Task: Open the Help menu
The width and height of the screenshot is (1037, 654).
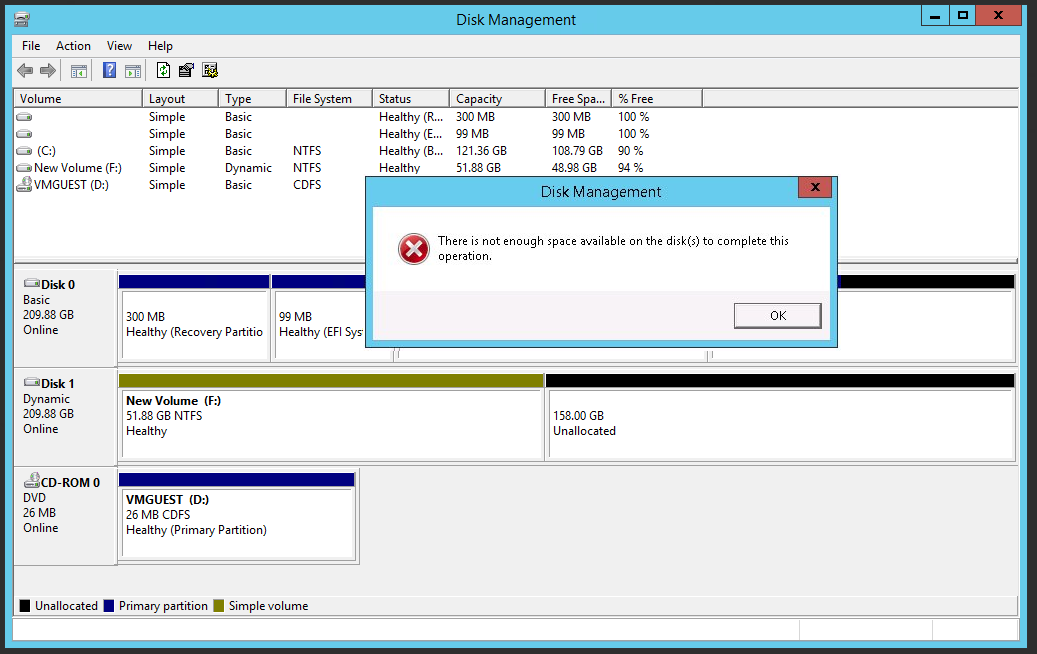Action: pos(160,46)
